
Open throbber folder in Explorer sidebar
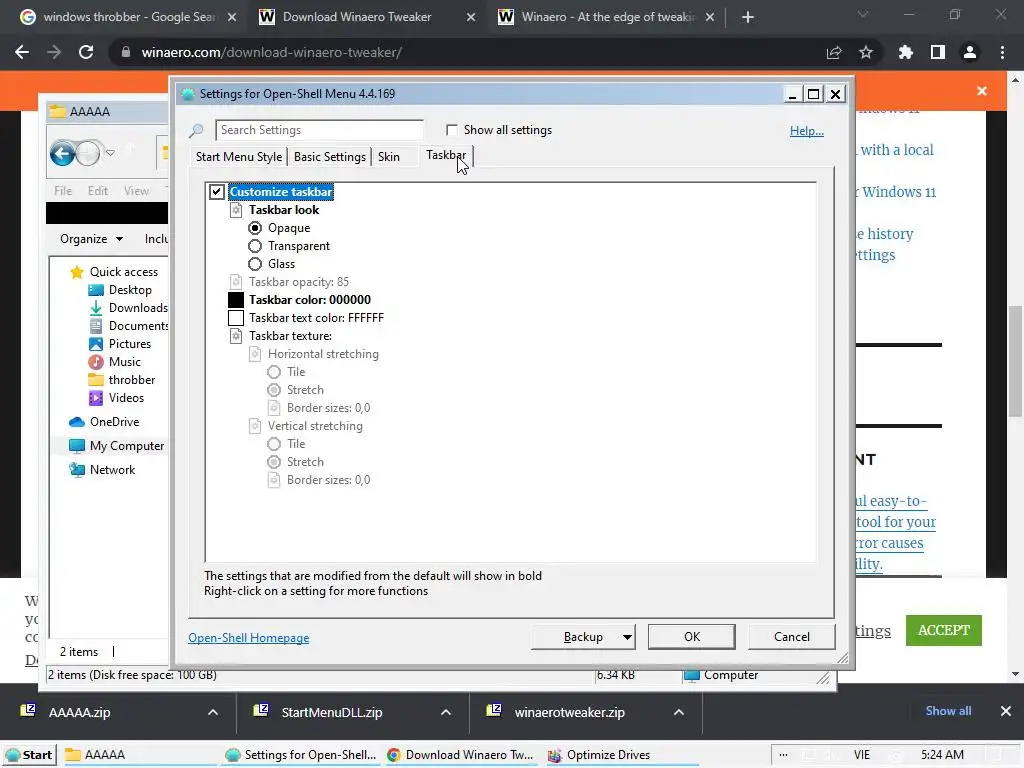[121, 379]
